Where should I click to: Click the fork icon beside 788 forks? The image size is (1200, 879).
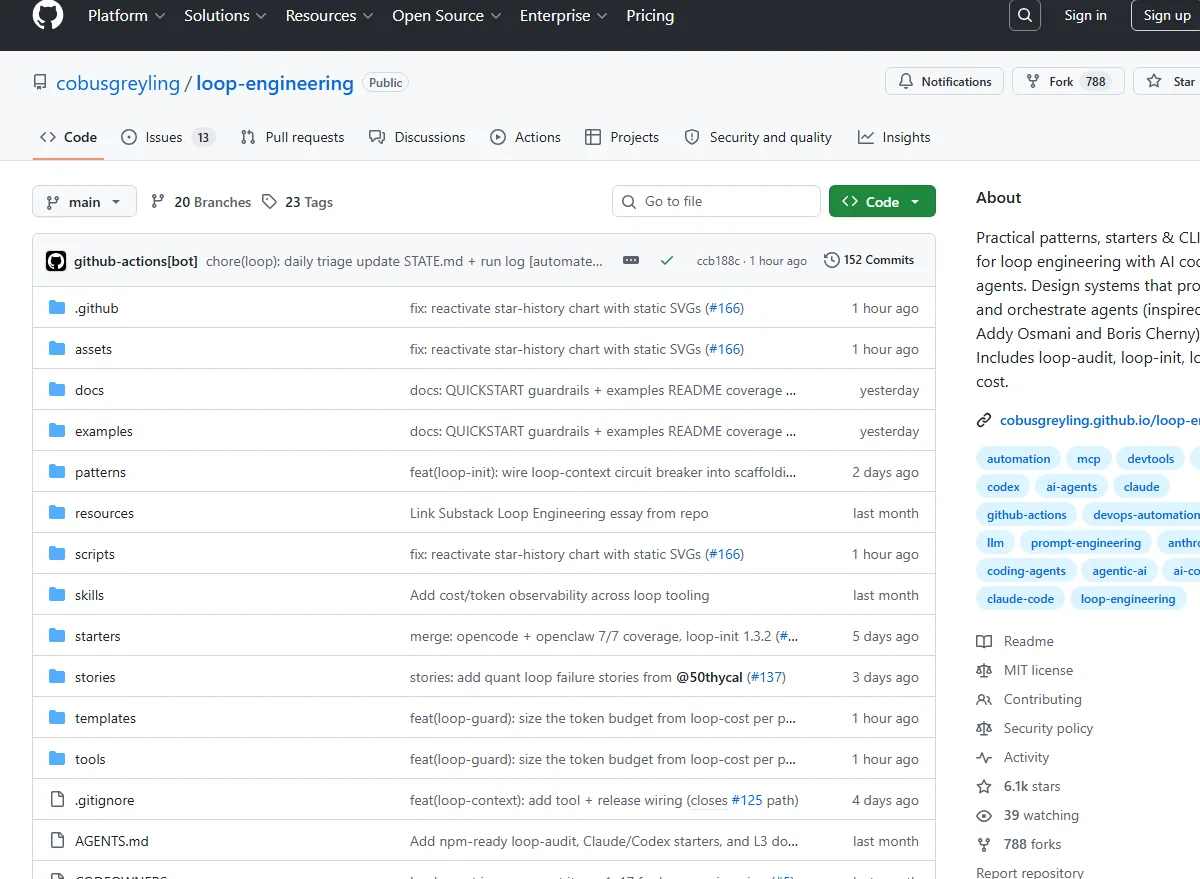(984, 844)
